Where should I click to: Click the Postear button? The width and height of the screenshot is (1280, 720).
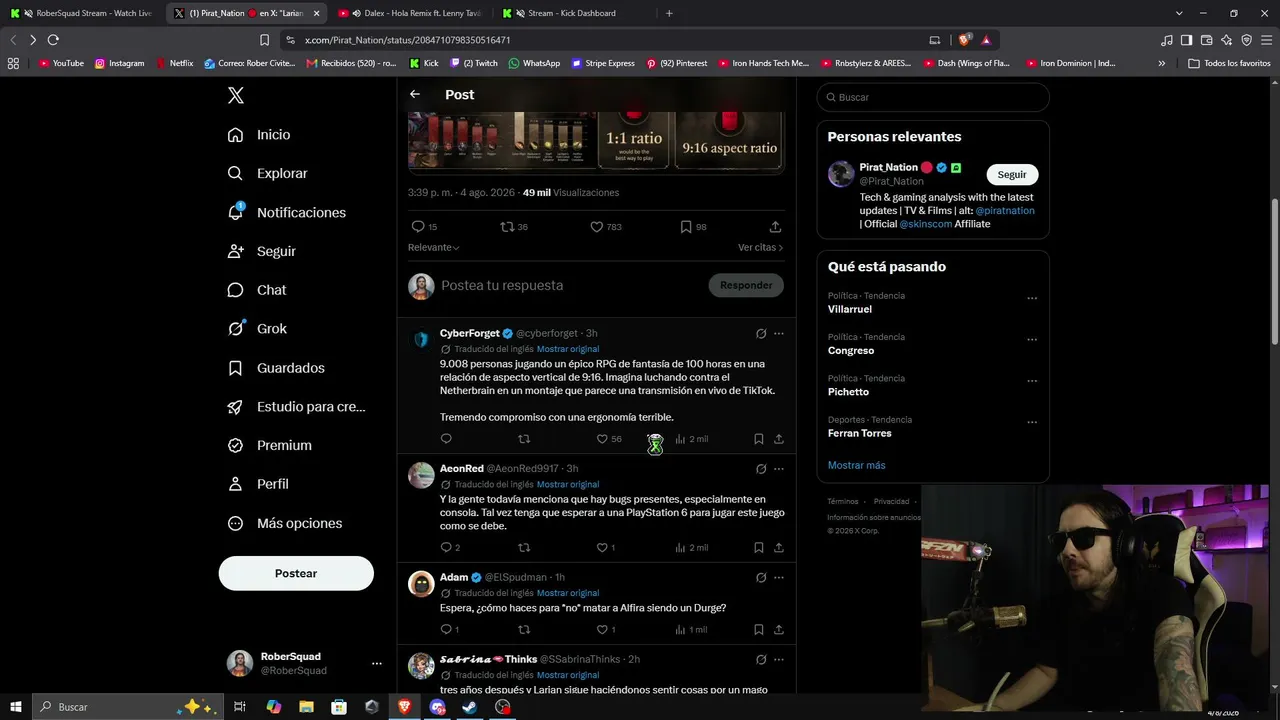pyautogui.click(x=296, y=573)
